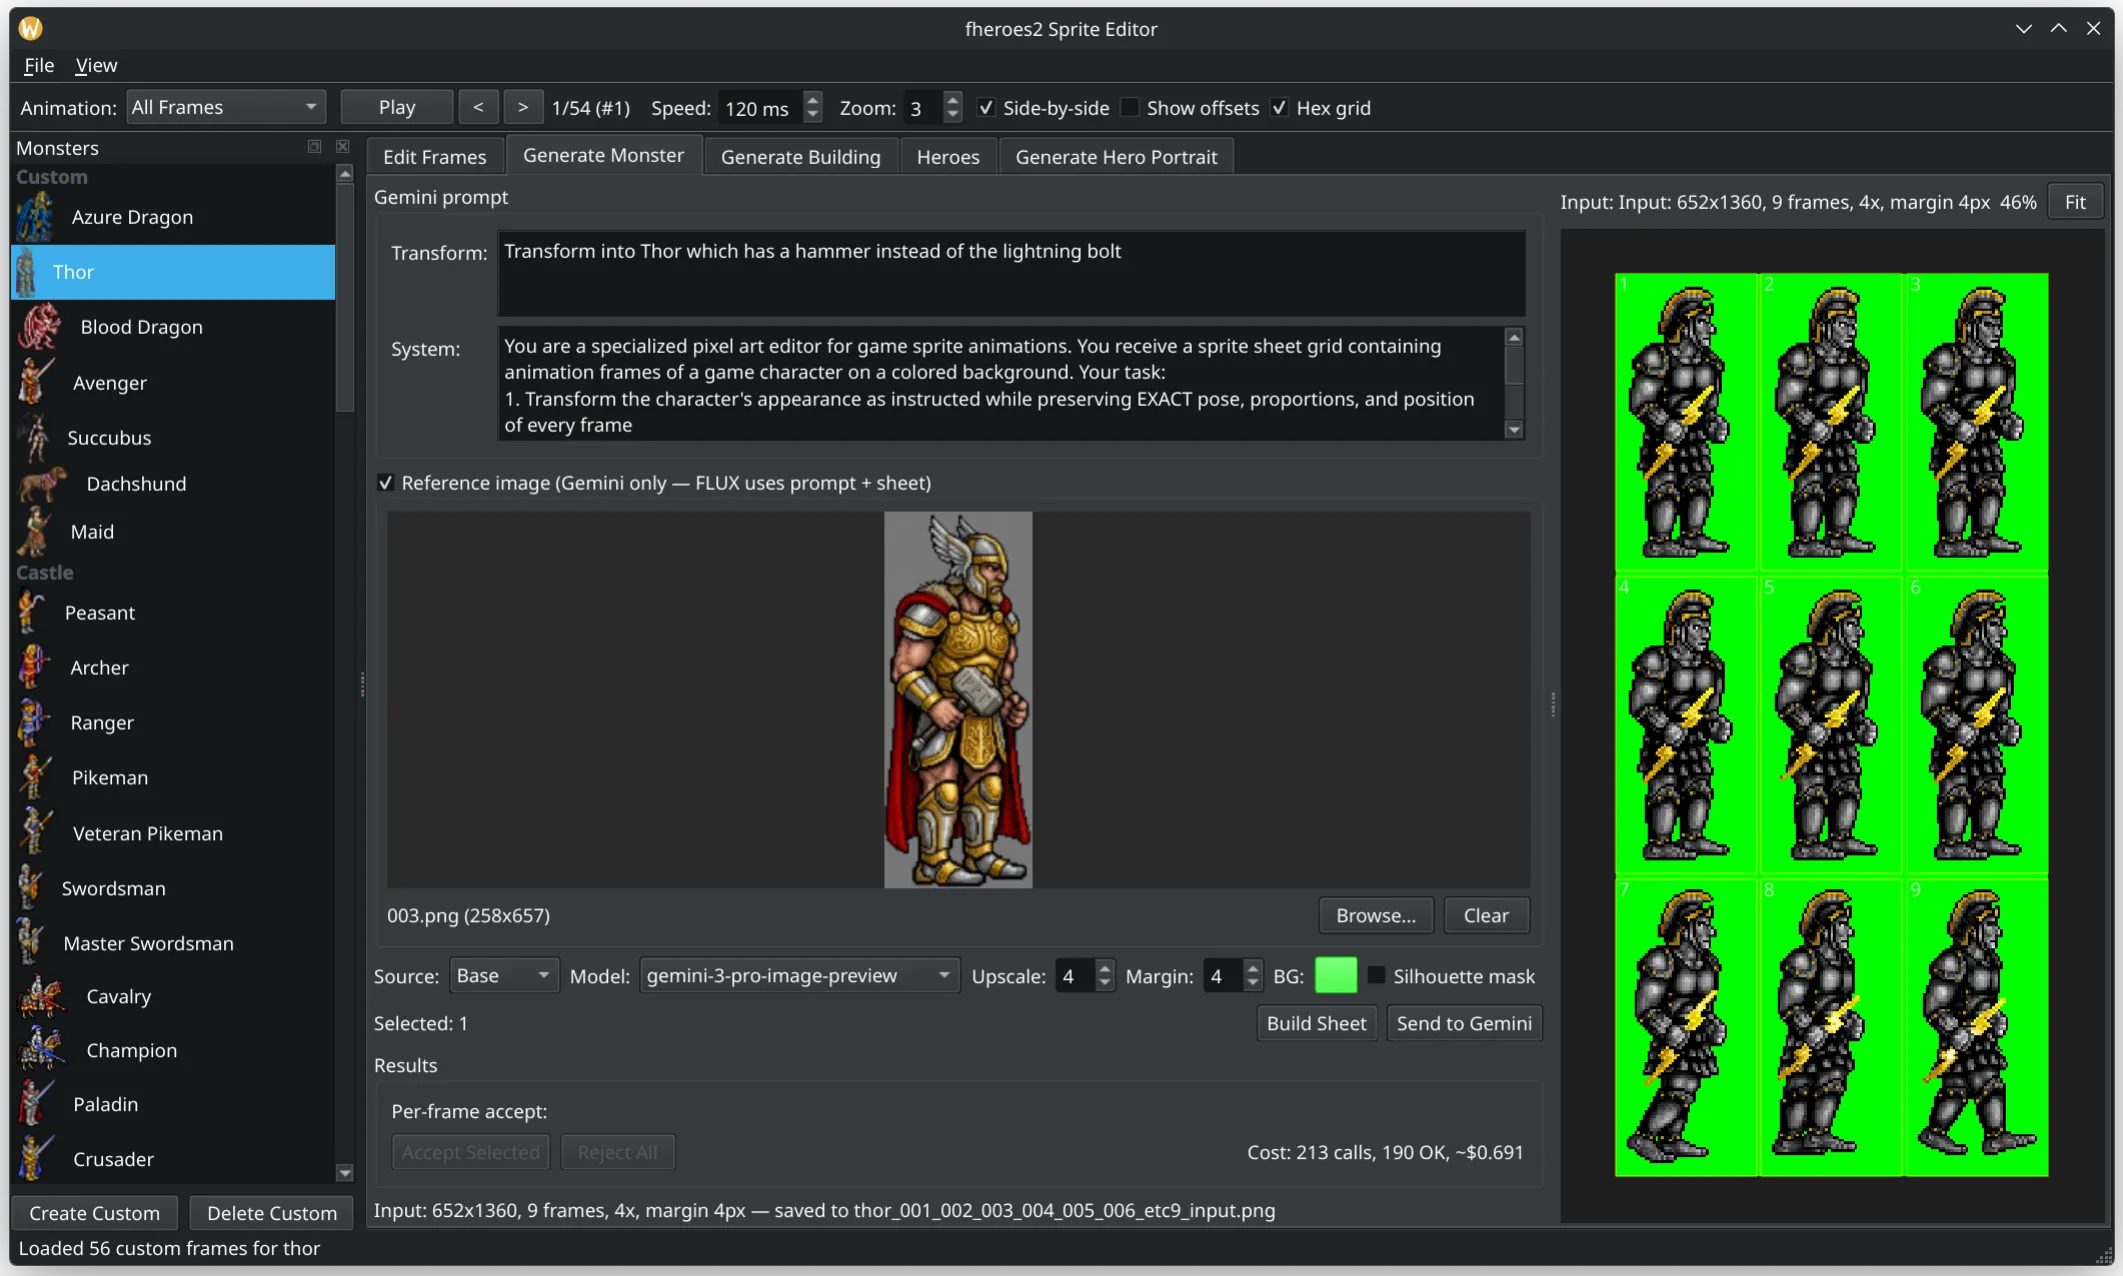Click the System prompt text area

(x=1001, y=384)
